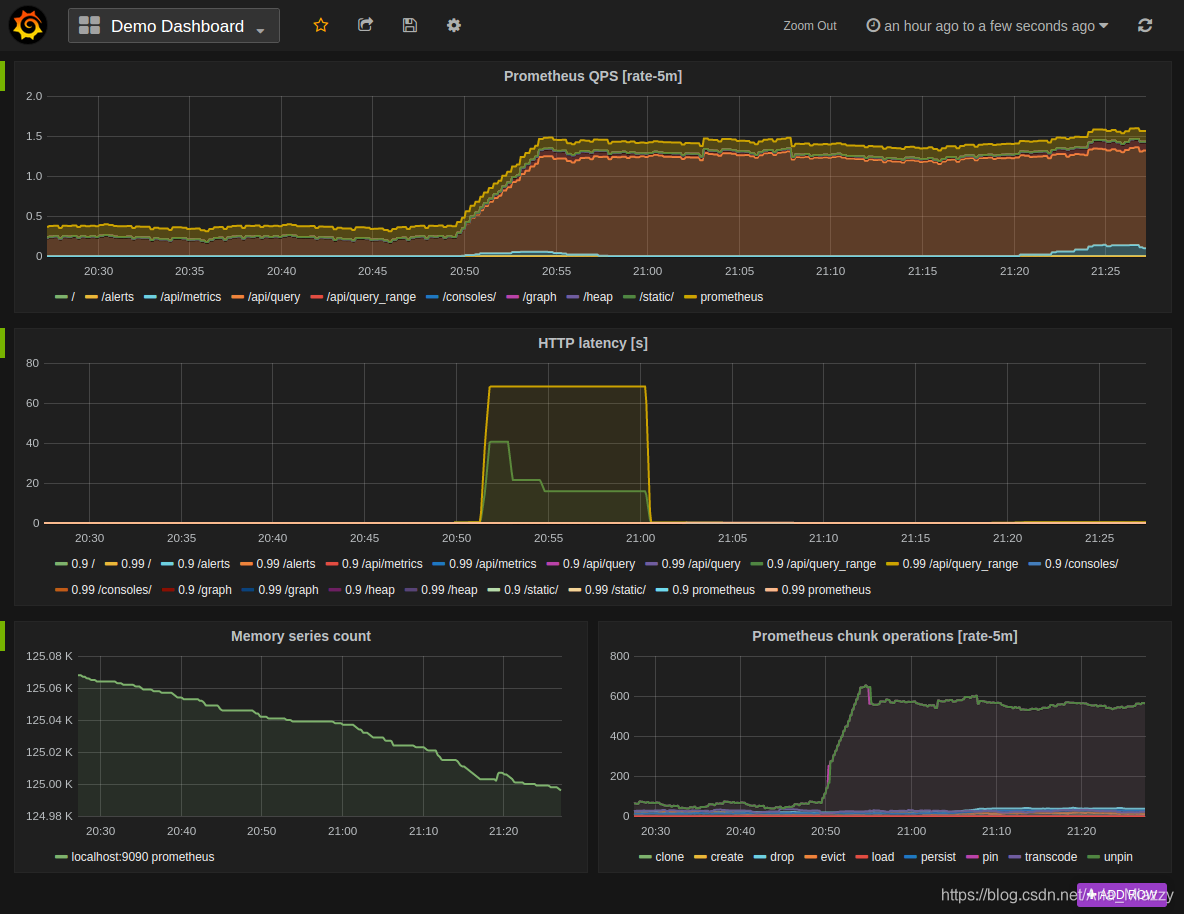Open the Grafana logo menu
This screenshot has width=1184, height=914.
click(28, 25)
